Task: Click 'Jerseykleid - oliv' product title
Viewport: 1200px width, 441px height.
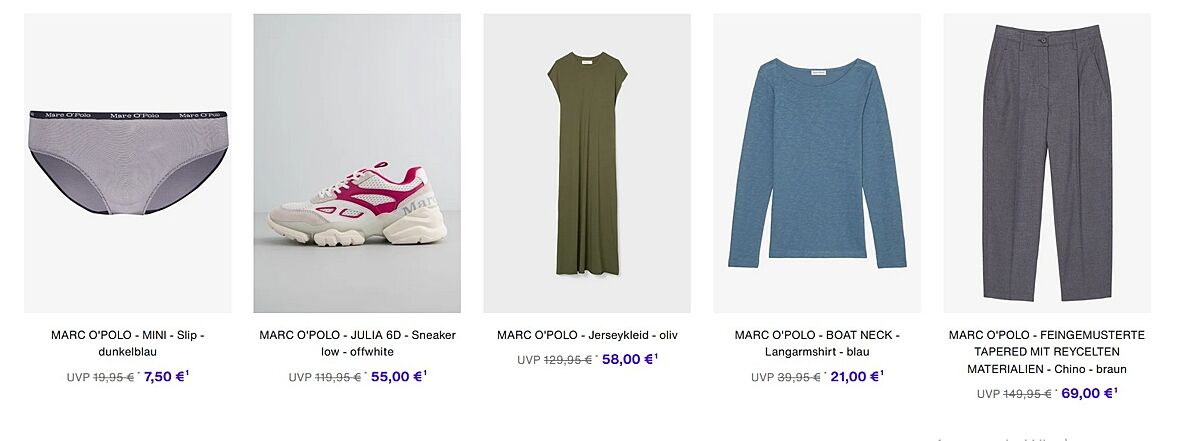Action: 587,335
